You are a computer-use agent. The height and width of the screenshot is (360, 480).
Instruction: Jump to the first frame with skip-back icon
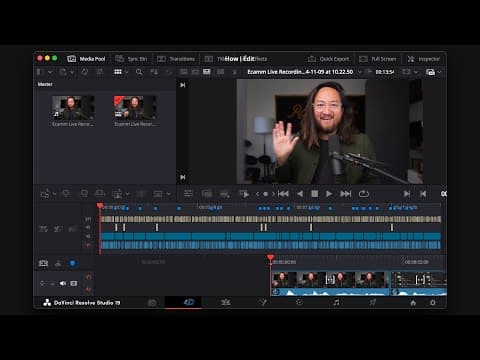pos(283,194)
